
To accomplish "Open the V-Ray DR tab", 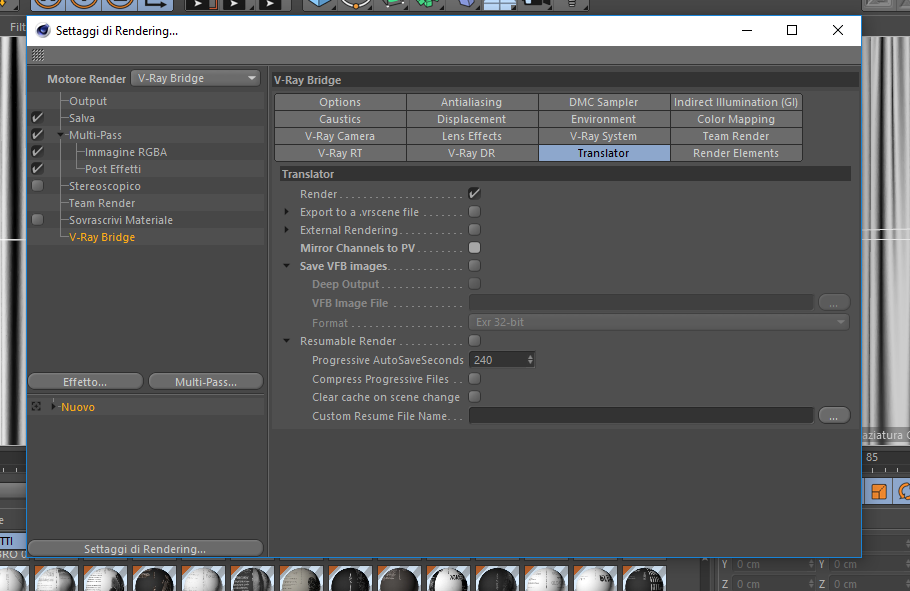I will 472,153.
